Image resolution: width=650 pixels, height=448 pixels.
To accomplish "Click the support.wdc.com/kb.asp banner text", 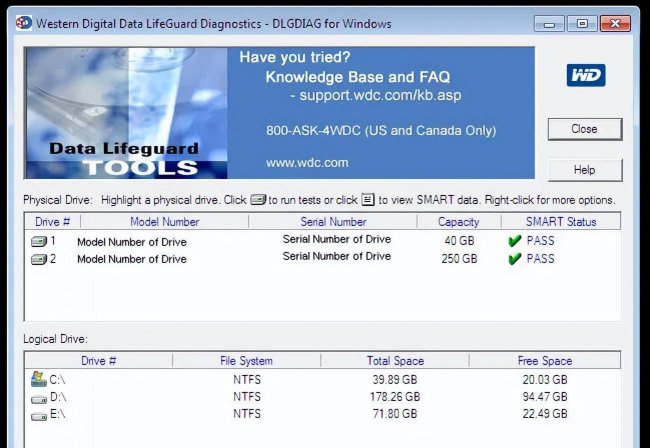I will [x=380, y=95].
